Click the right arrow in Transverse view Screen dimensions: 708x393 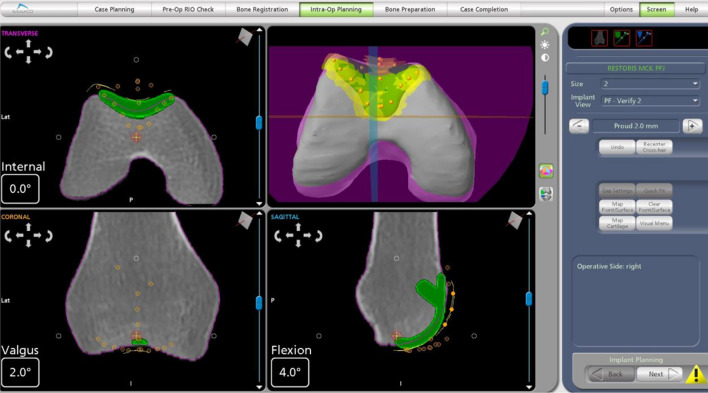coord(37,52)
